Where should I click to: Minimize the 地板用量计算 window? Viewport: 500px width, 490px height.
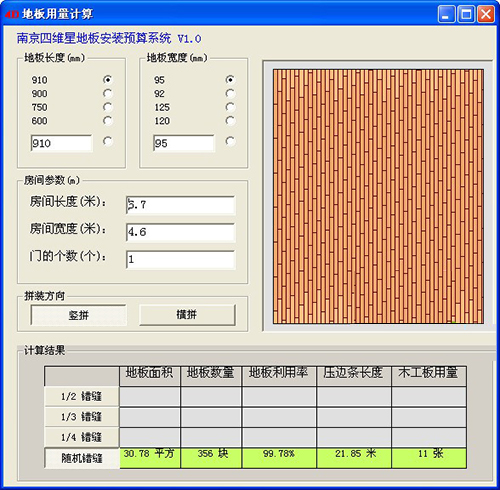pos(446,15)
